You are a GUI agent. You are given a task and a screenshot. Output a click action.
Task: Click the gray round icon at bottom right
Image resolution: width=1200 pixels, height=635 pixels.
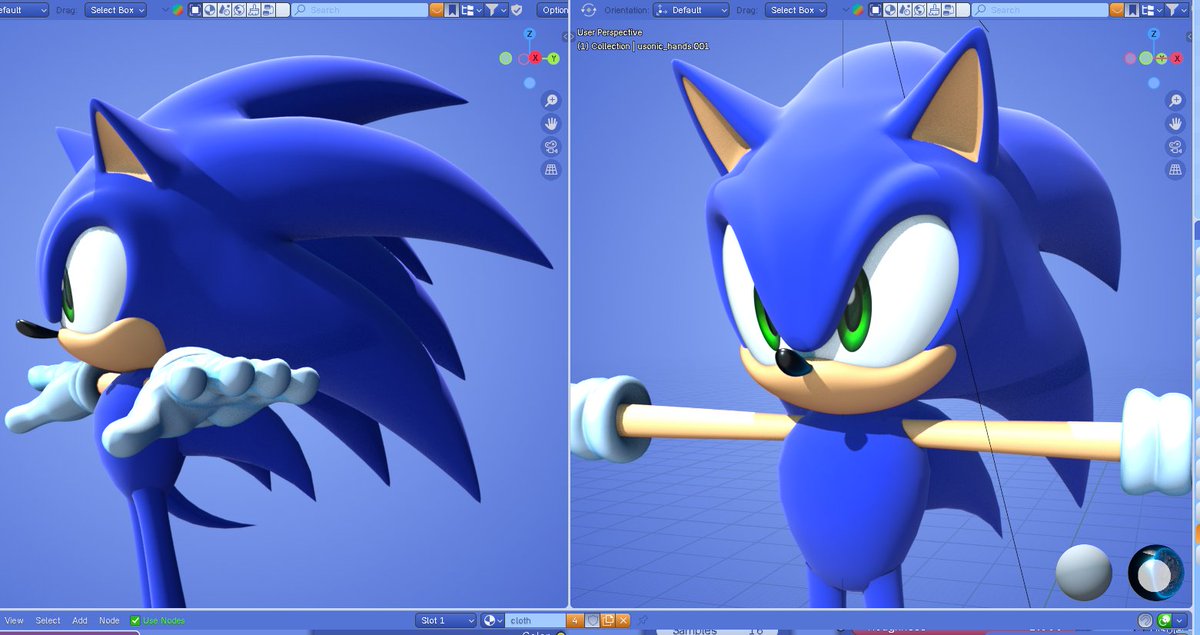click(x=1145, y=621)
